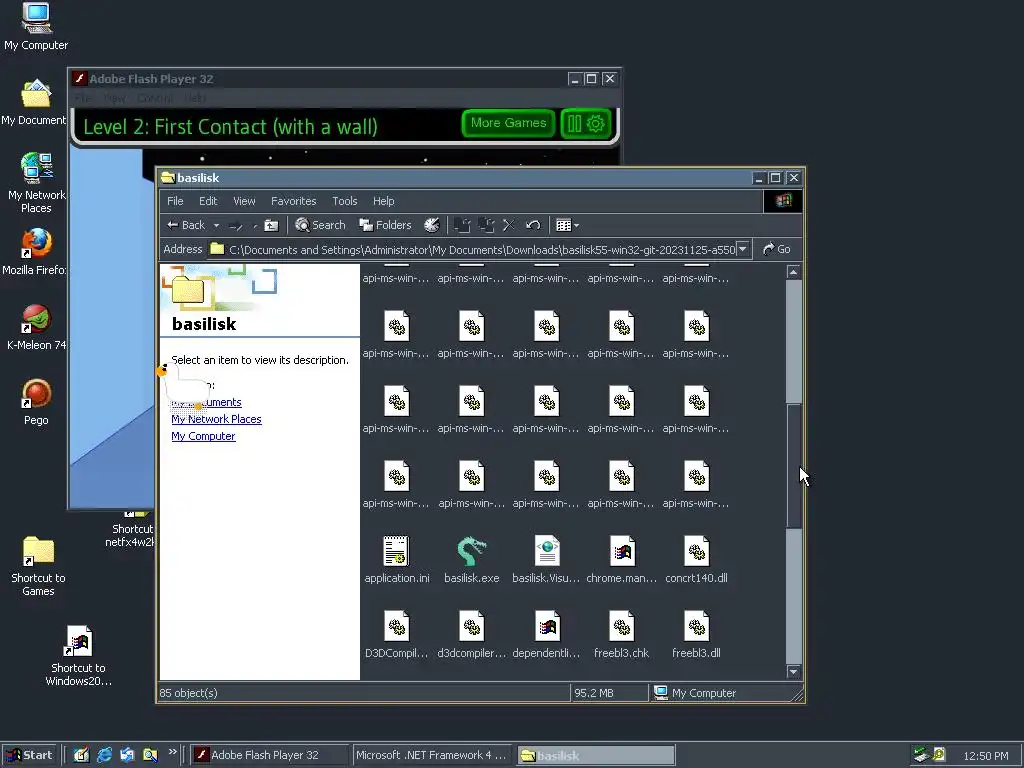
Task: Click Show Desktop quick launch icon
Action: [81, 755]
